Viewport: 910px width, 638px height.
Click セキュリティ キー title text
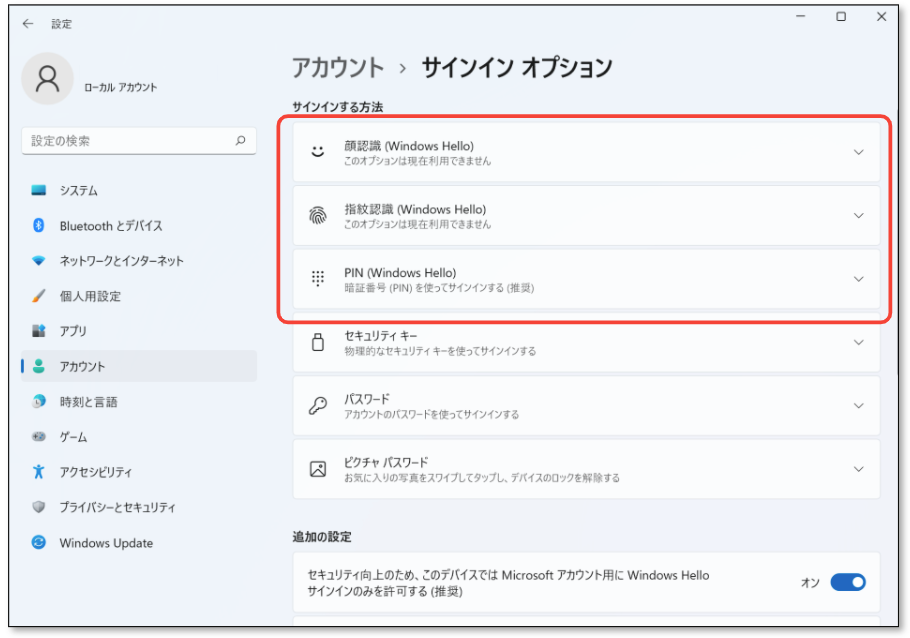[381, 336]
